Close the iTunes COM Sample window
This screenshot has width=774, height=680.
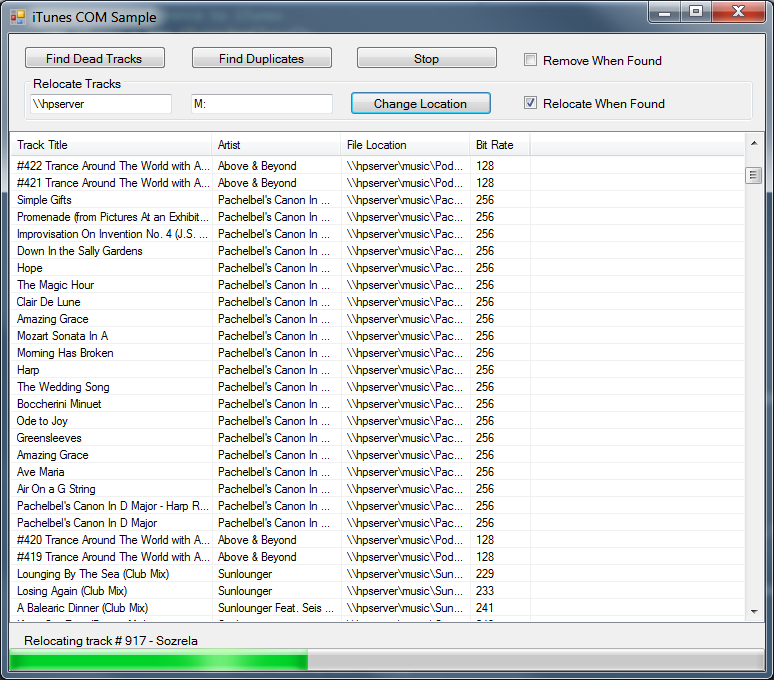[738, 12]
